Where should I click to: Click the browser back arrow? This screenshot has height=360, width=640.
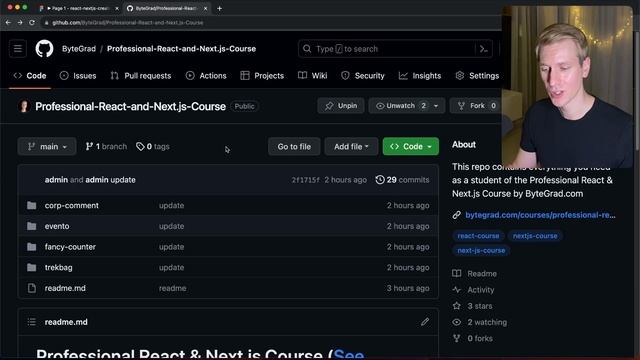pyautogui.click(x=8, y=22)
